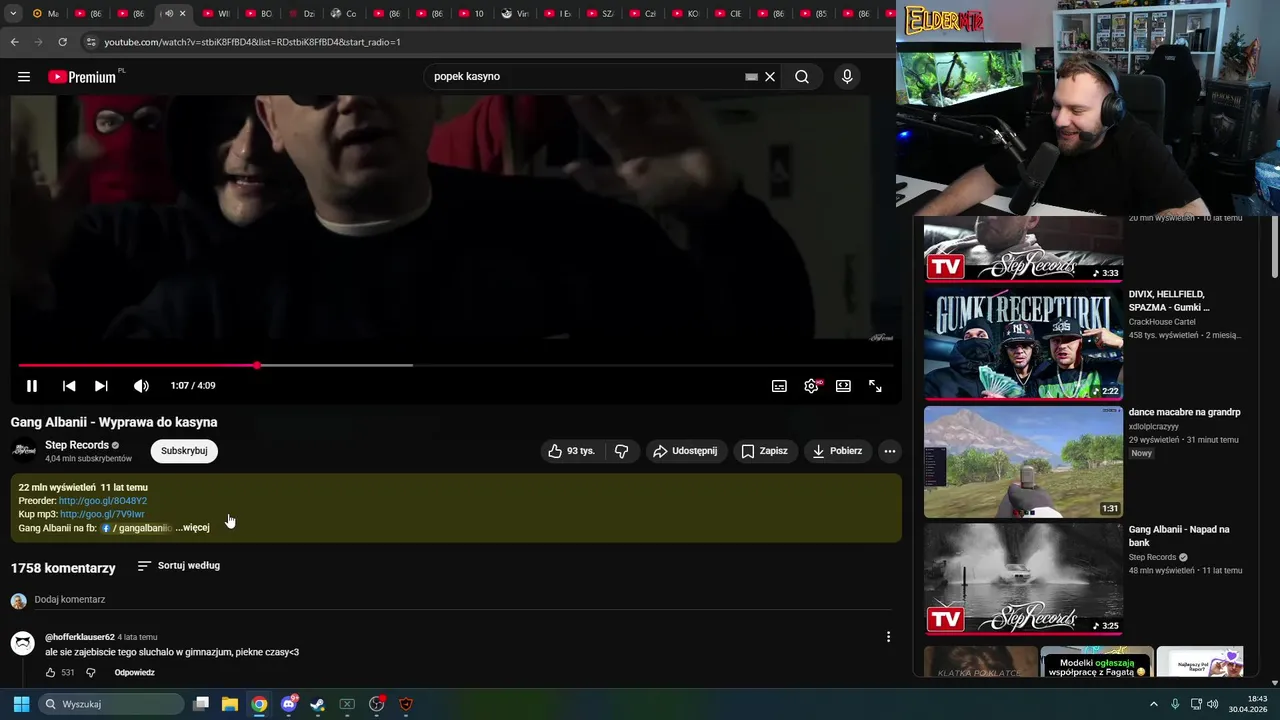Reload the page
Image resolution: width=1280 pixels, height=720 pixels.
[62, 42]
